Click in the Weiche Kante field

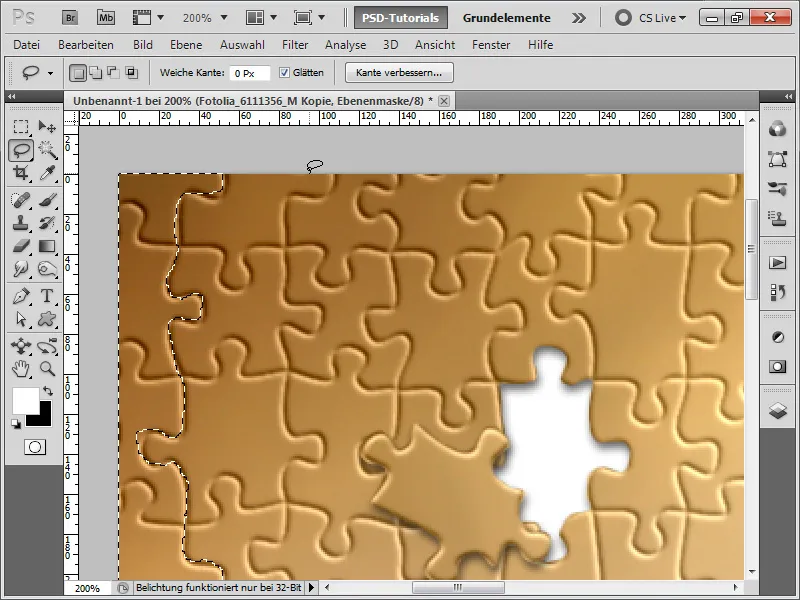(x=249, y=73)
